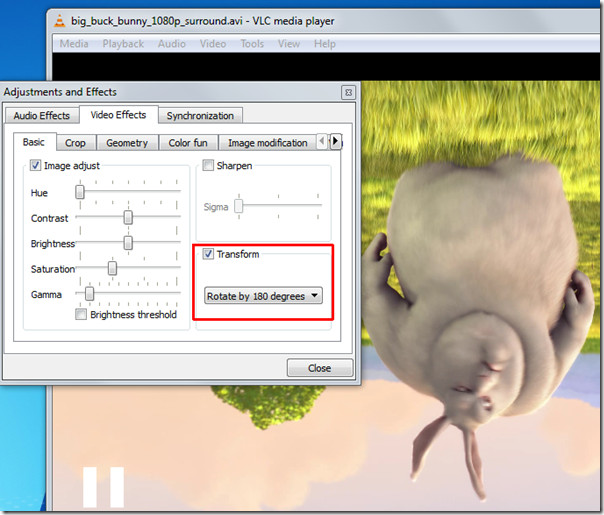Toggle the Image adjust checkbox
Image resolution: width=604 pixels, height=515 pixels.
[35, 166]
